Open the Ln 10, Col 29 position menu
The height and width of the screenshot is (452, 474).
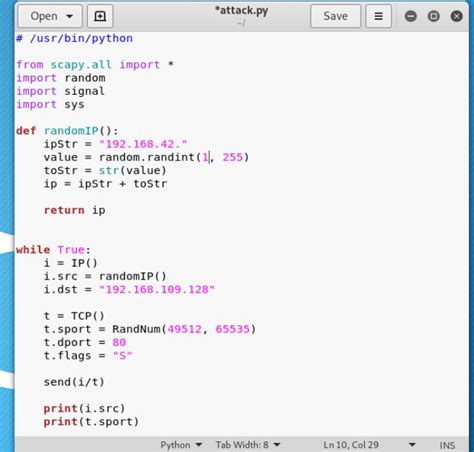click(369, 445)
